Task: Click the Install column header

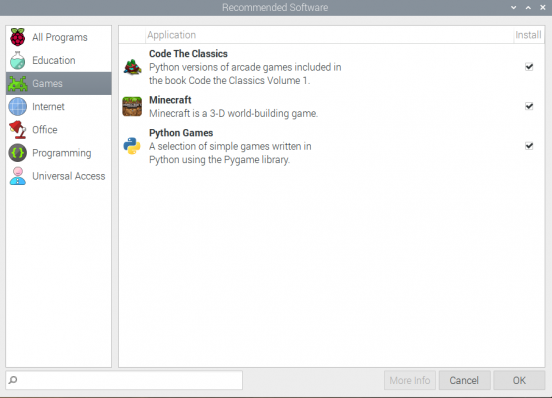Action: (x=528, y=35)
